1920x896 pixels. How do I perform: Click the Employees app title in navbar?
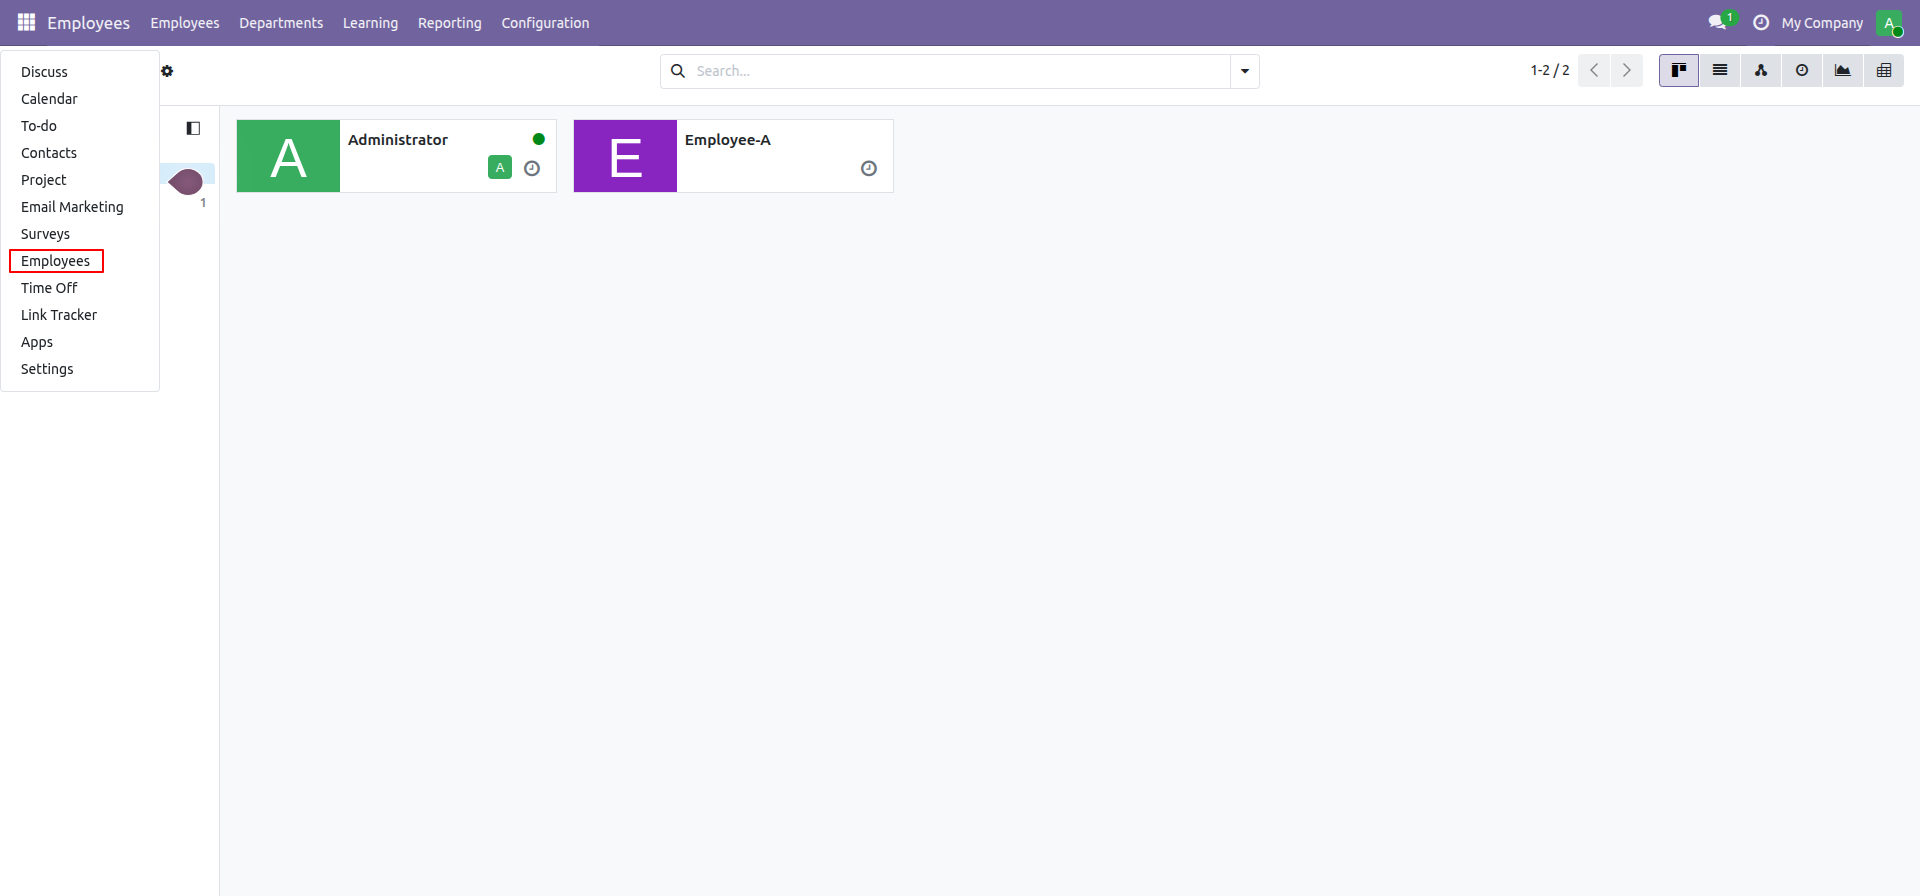pyautogui.click(x=88, y=23)
